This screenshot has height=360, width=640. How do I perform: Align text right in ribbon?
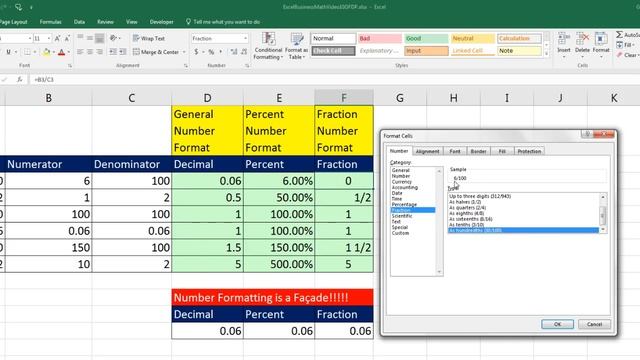coord(99,52)
